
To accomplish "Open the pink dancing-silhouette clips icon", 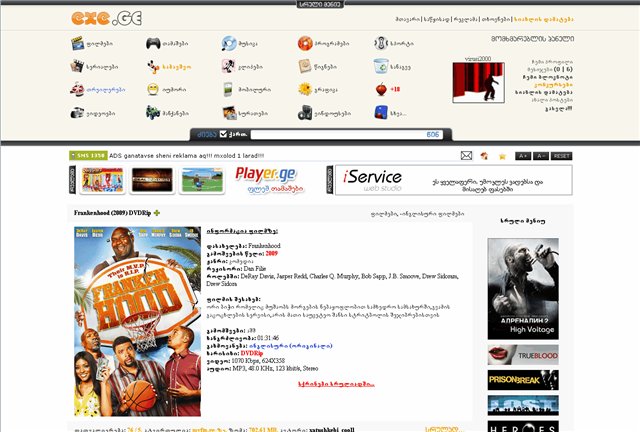I will click(228, 66).
